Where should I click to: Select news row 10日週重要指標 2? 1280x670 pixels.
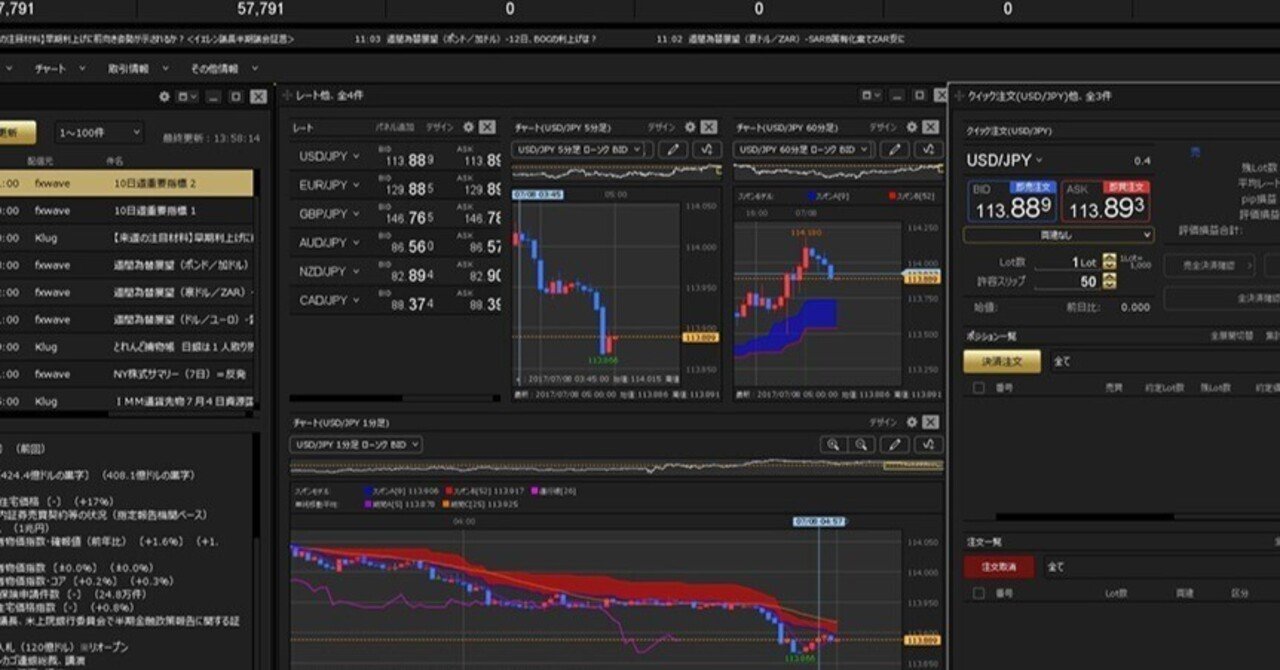tap(126, 184)
